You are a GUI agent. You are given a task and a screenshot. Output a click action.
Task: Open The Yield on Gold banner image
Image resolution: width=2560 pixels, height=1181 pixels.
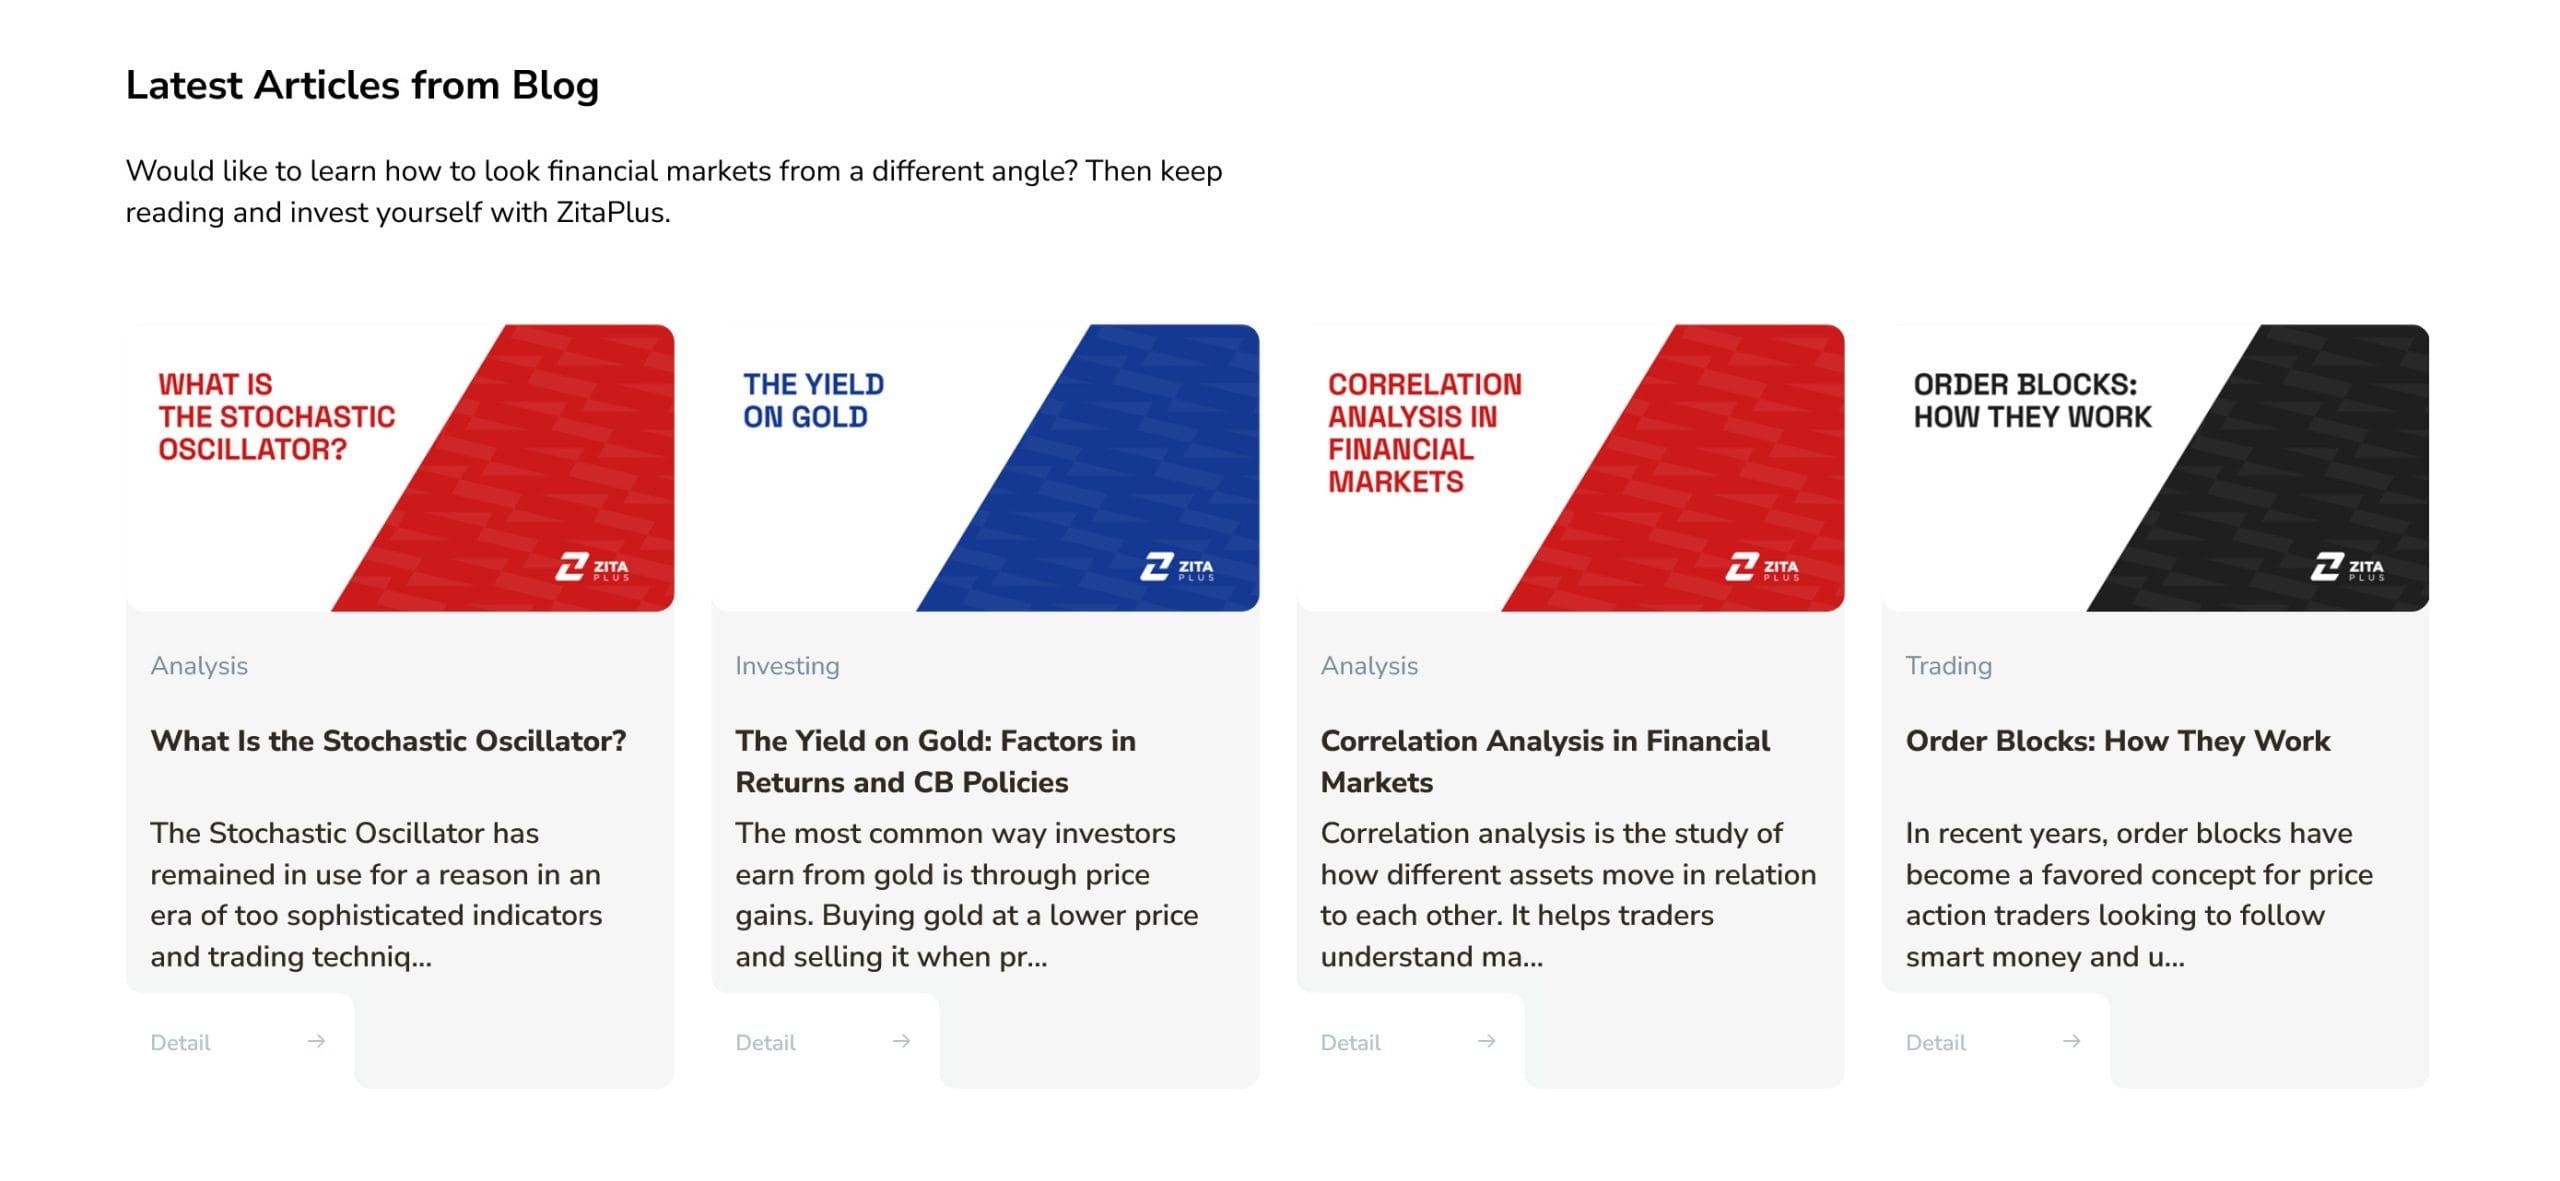pos(985,467)
